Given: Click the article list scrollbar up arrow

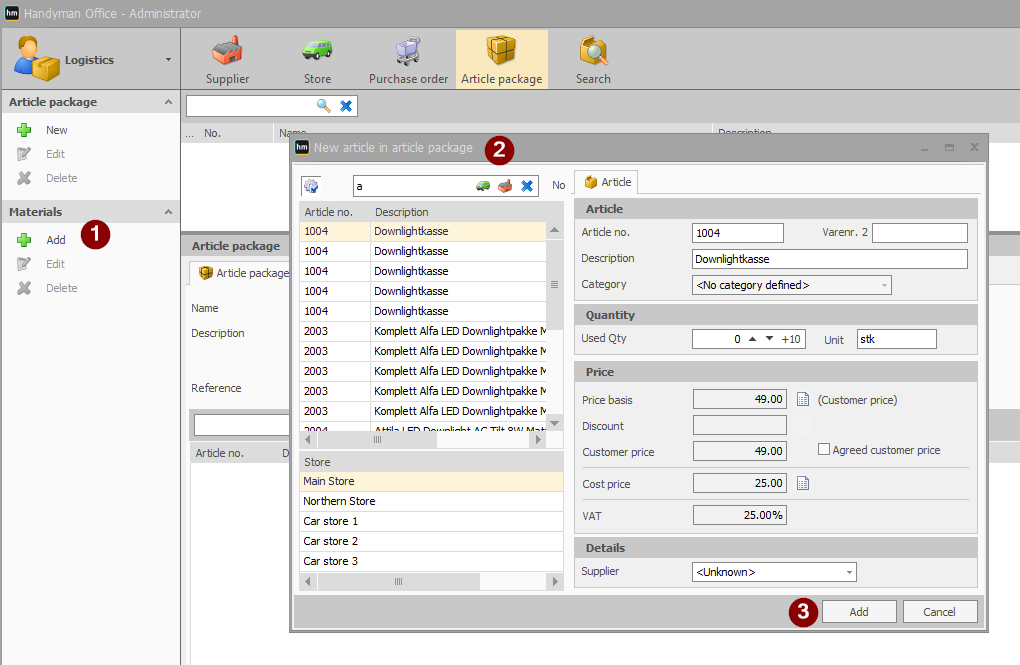Looking at the screenshot, I should tap(555, 230).
